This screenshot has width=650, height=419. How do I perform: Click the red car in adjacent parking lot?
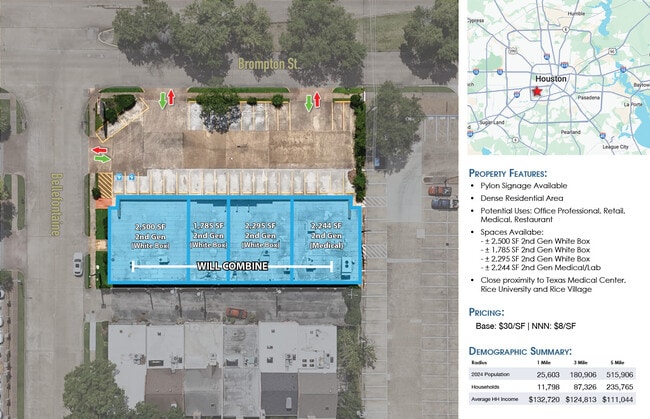click(438, 190)
